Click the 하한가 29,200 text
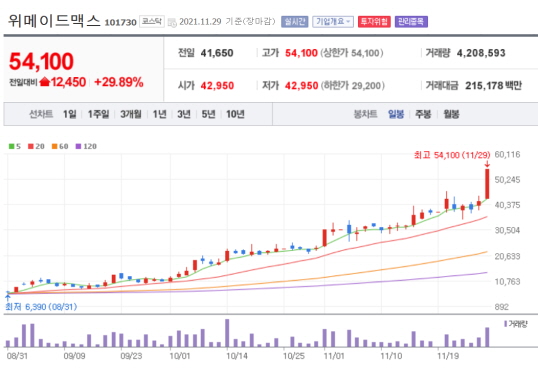This screenshot has height=375, width=538. (x=353, y=85)
